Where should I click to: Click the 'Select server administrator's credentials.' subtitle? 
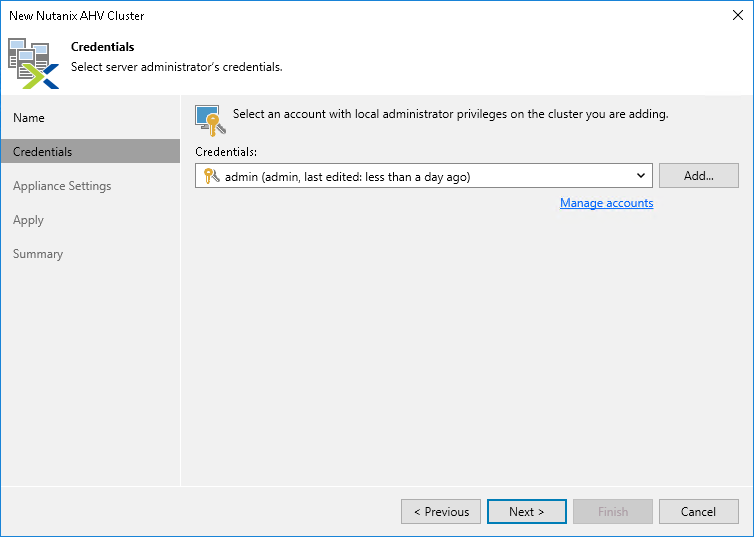click(x=176, y=67)
